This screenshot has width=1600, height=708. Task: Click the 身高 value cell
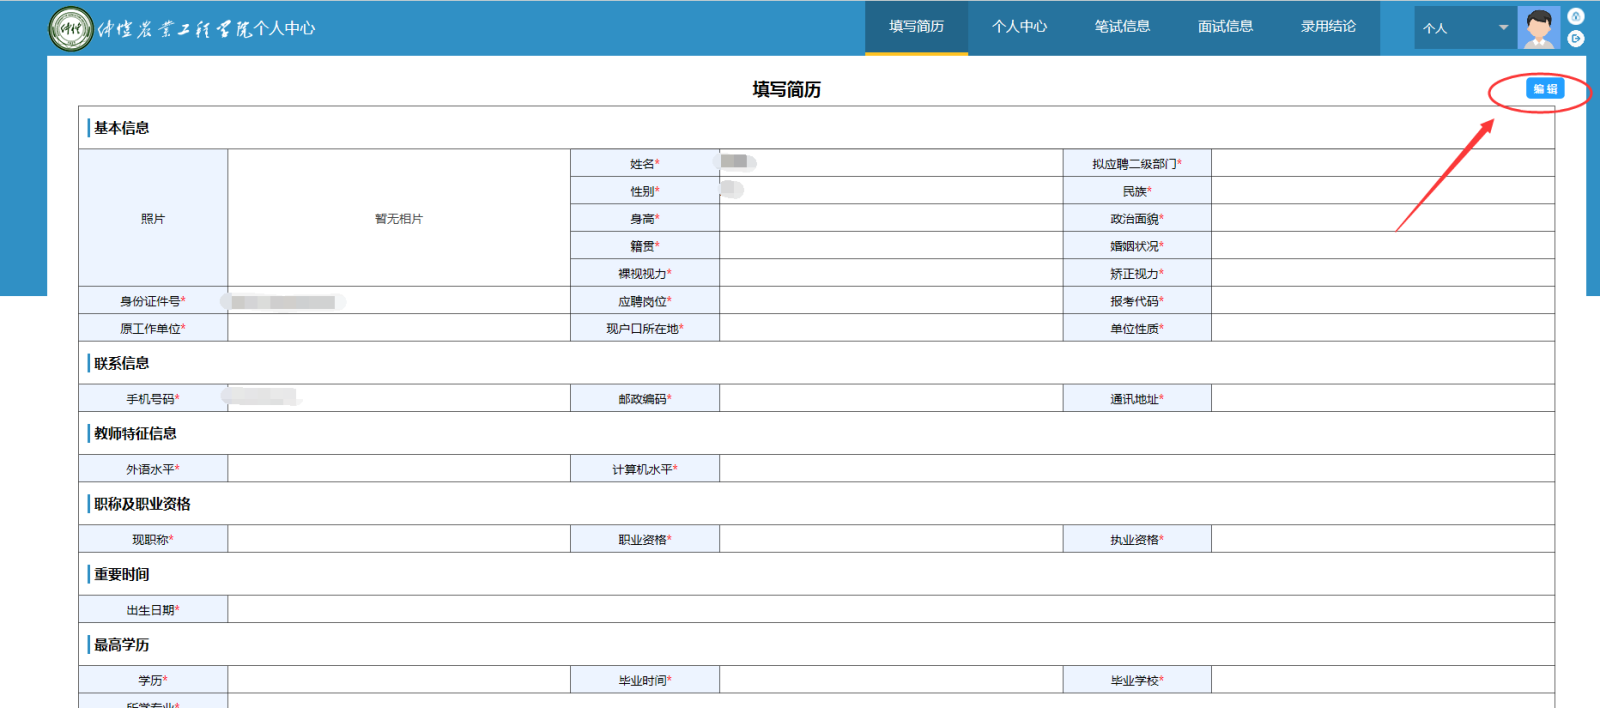point(890,219)
